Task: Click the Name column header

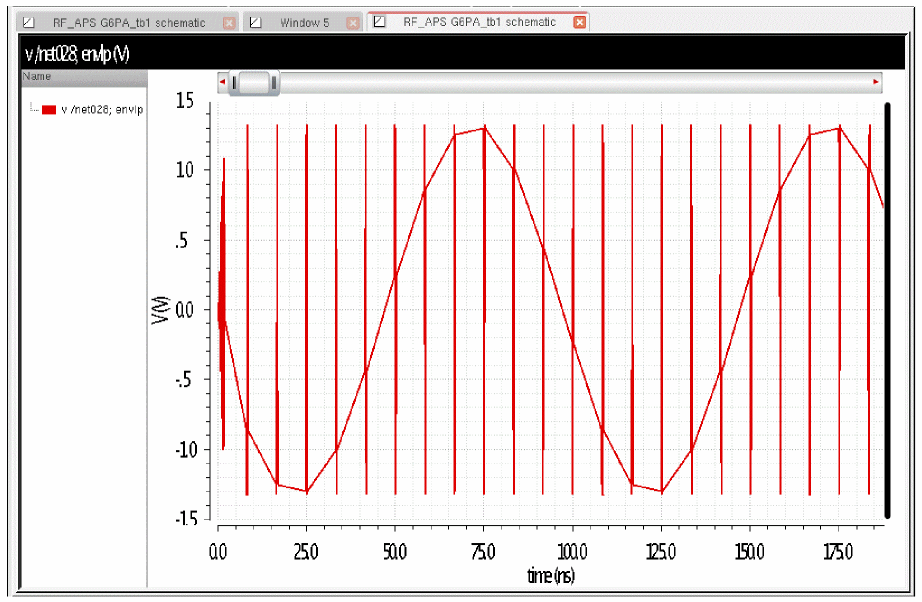Action: (x=37, y=76)
